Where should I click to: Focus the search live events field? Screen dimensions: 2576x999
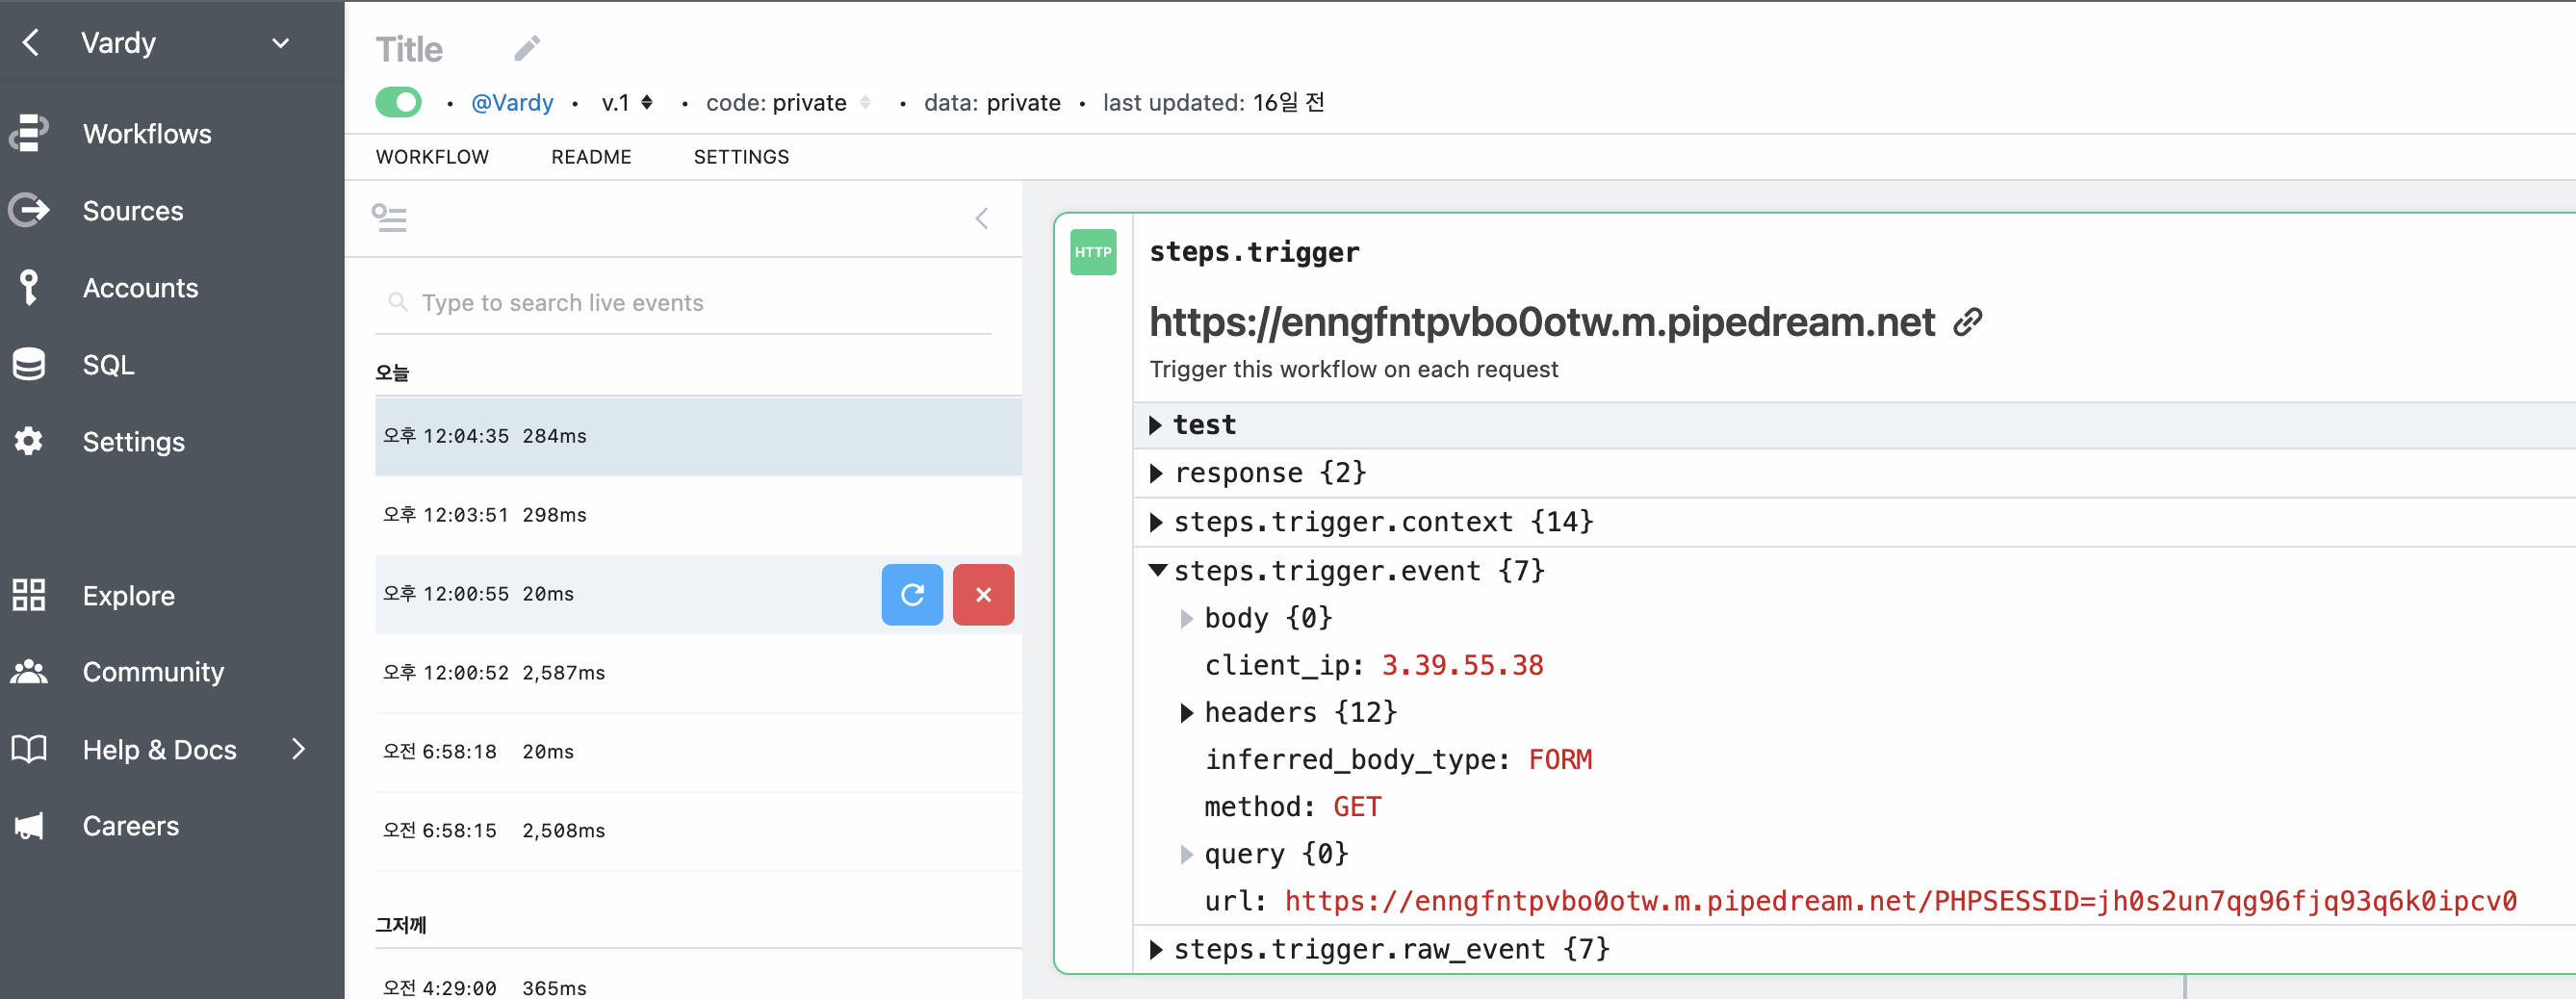coord(683,302)
